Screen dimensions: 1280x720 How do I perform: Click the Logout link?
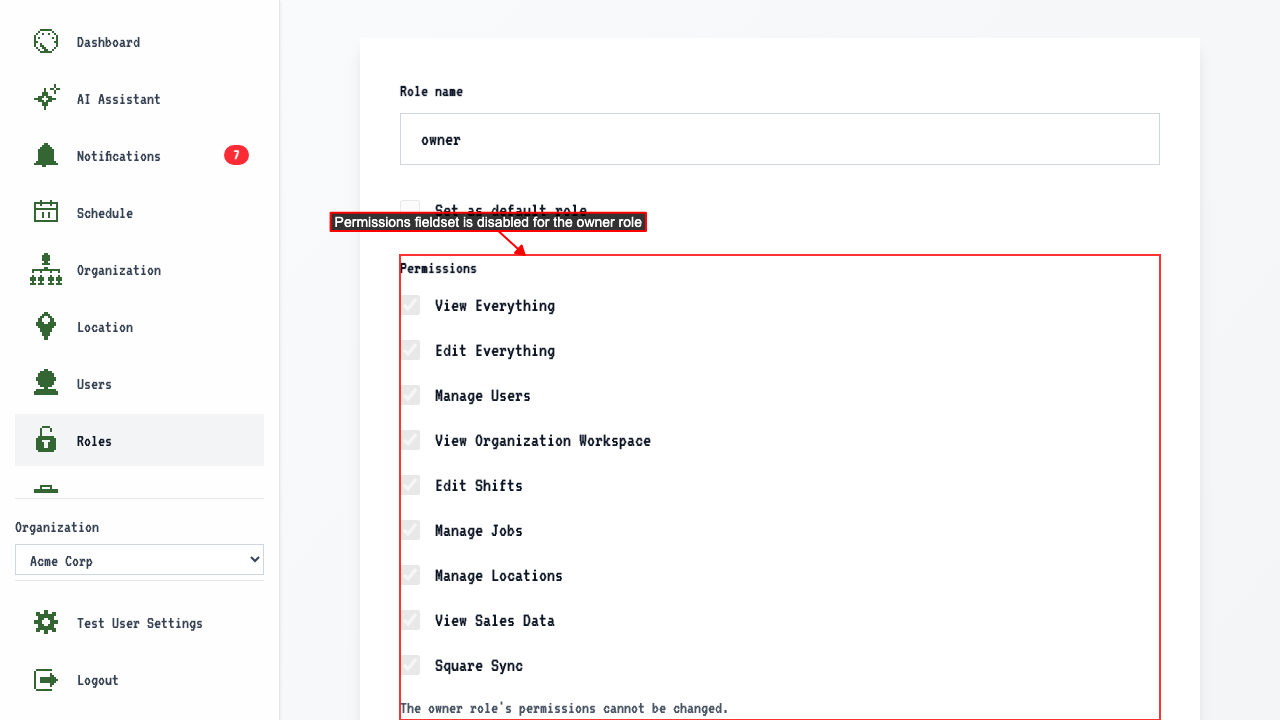pyautogui.click(x=139, y=680)
